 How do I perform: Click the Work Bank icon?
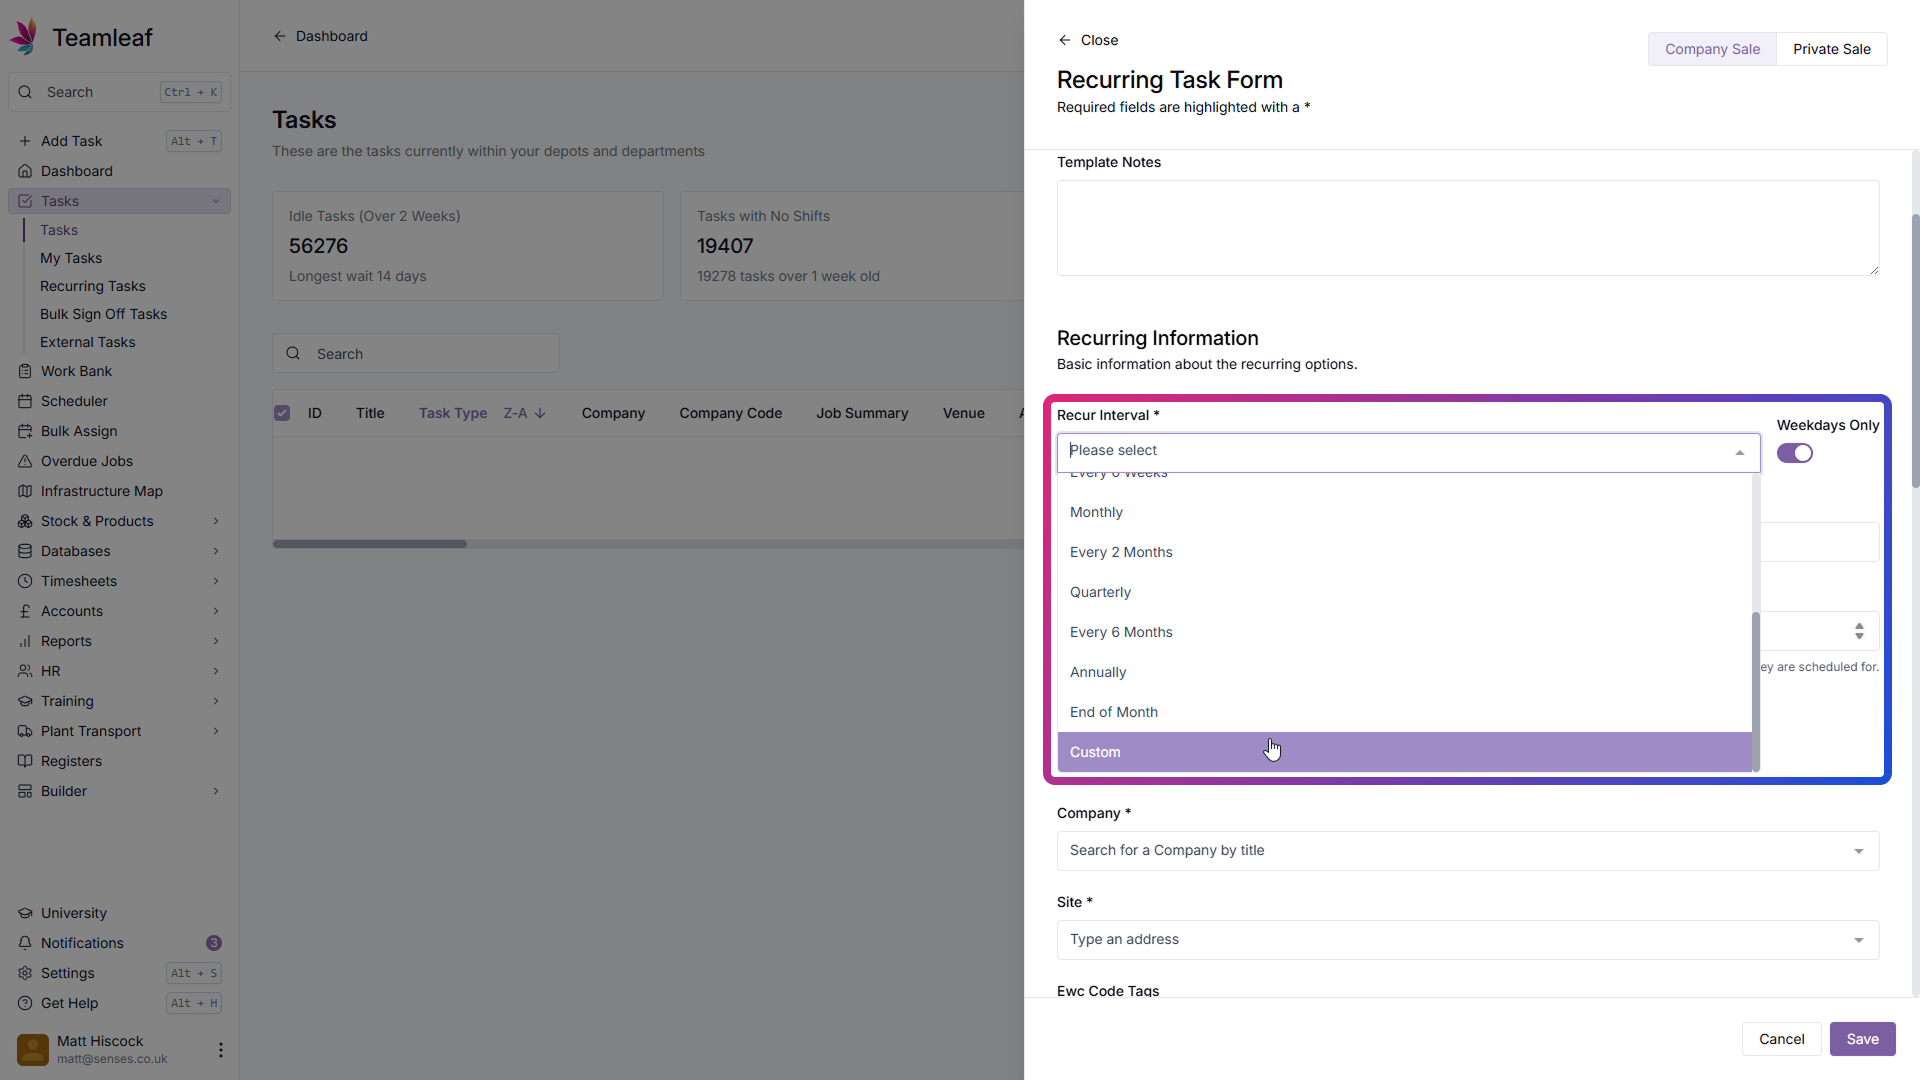pyautogui.click(x=25, y=371)
